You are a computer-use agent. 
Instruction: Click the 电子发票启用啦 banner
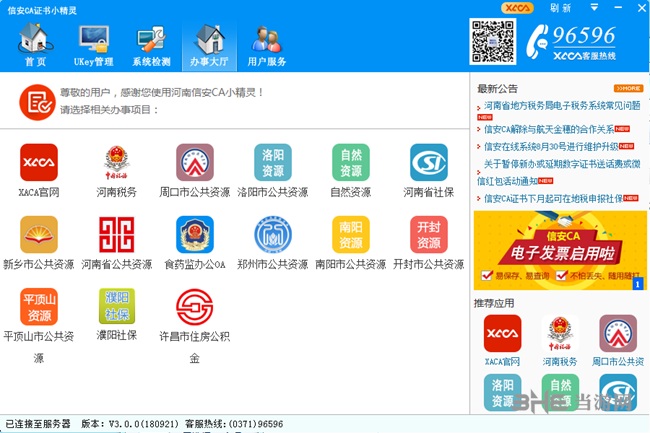[x=560, y=250]
